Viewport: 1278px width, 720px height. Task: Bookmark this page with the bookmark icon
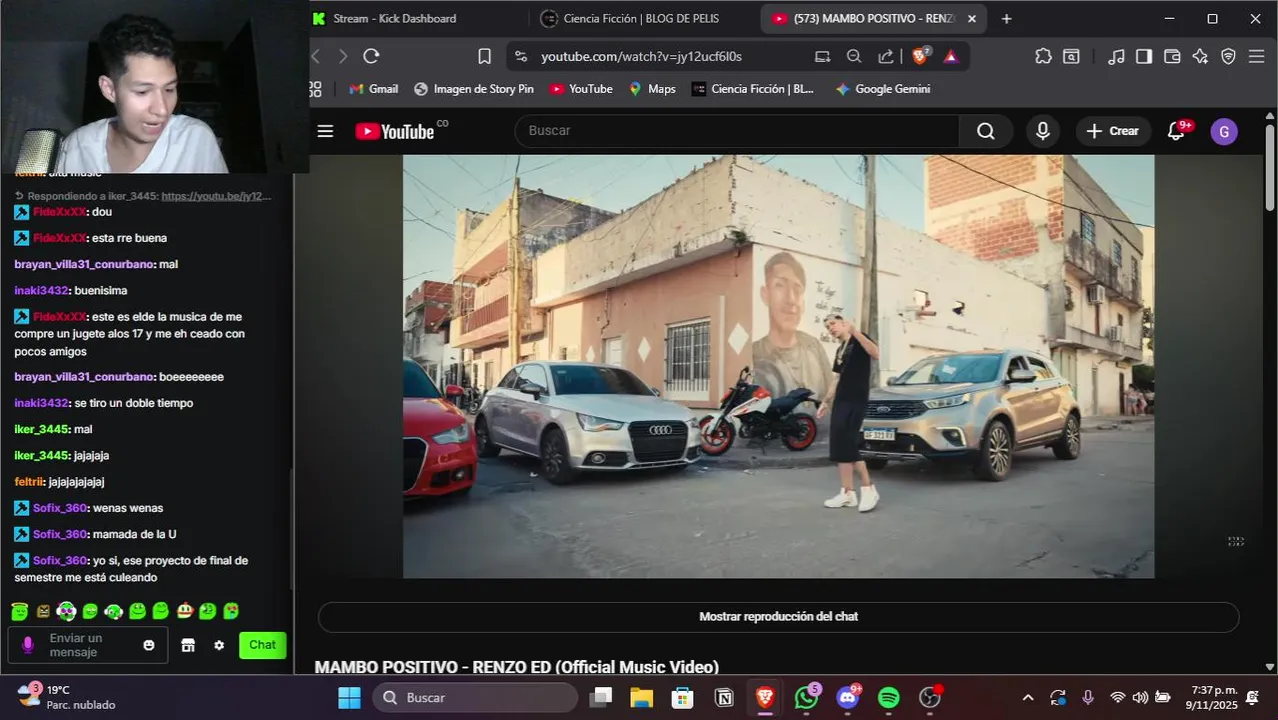pyautogui.click(x=484, y=56)
